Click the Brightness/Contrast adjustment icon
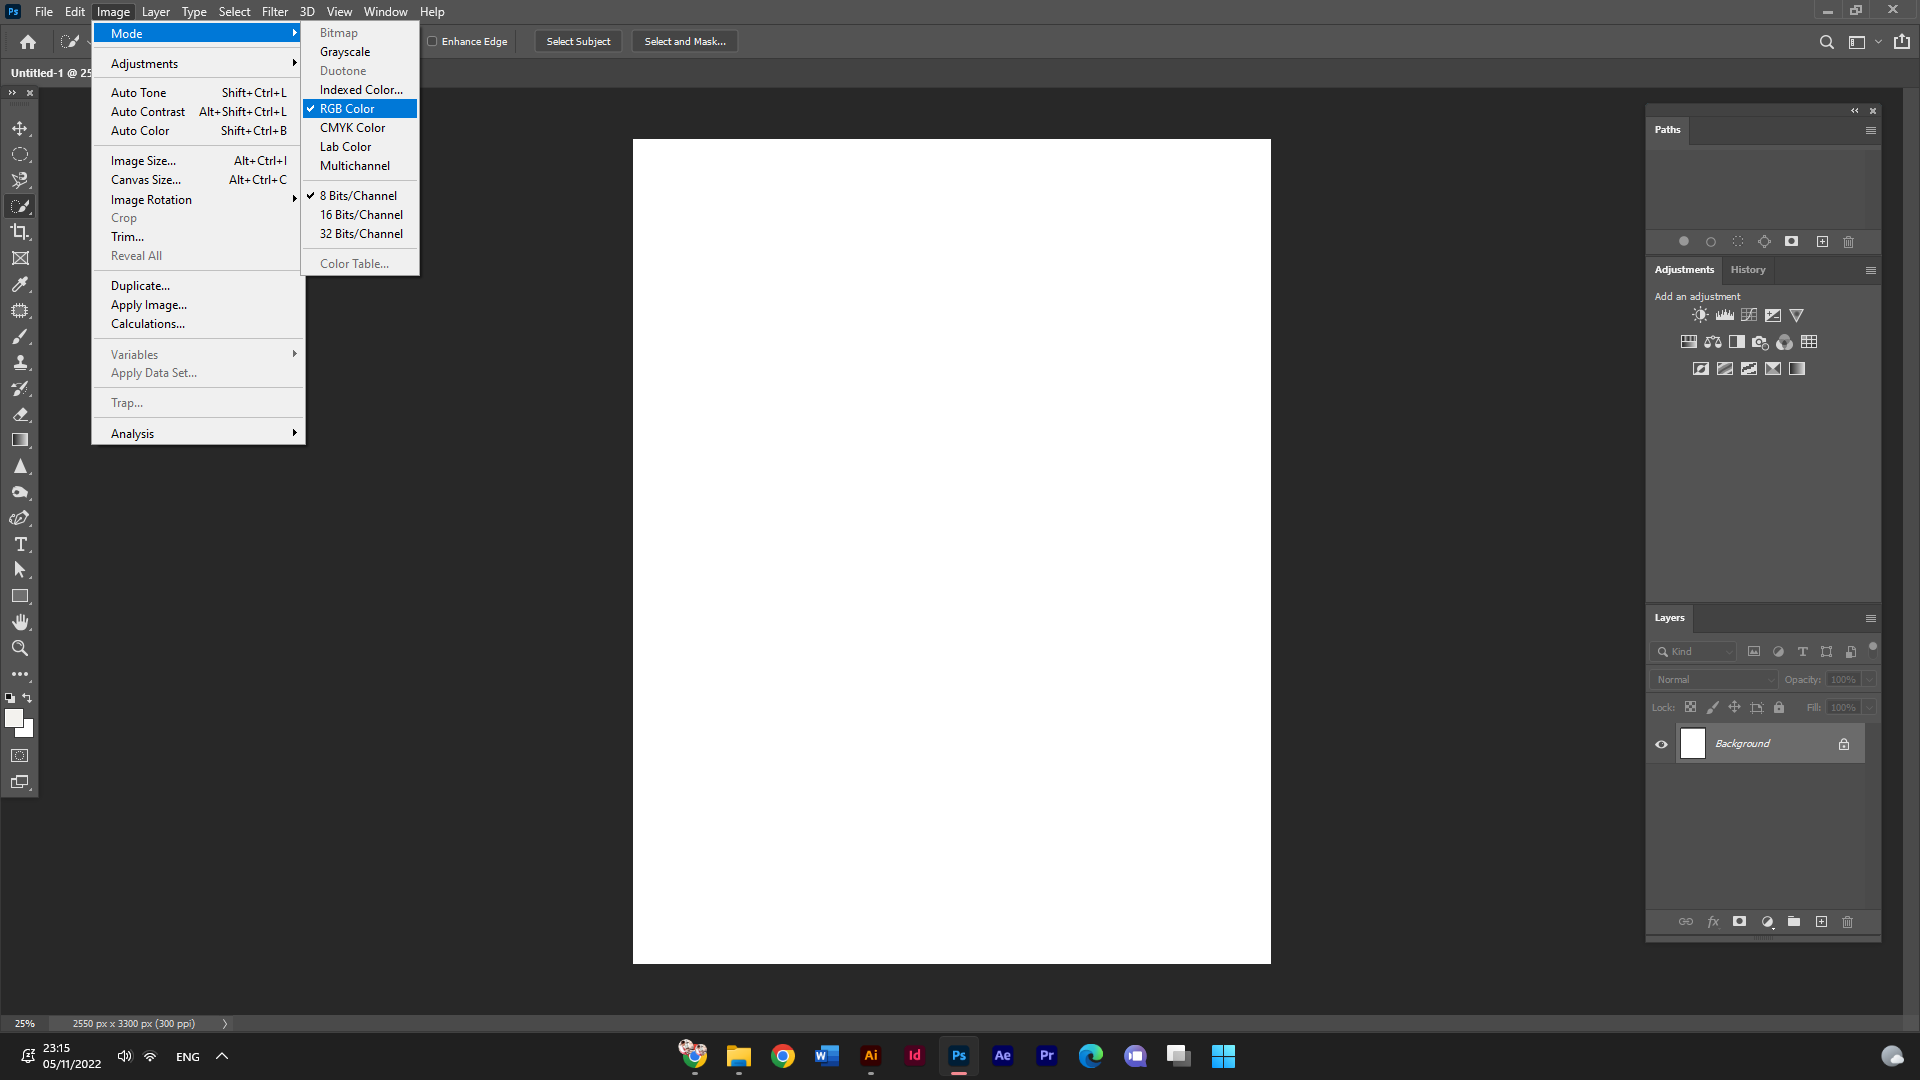The height and width of the screenshot is (1080, 1920). 1700,315
